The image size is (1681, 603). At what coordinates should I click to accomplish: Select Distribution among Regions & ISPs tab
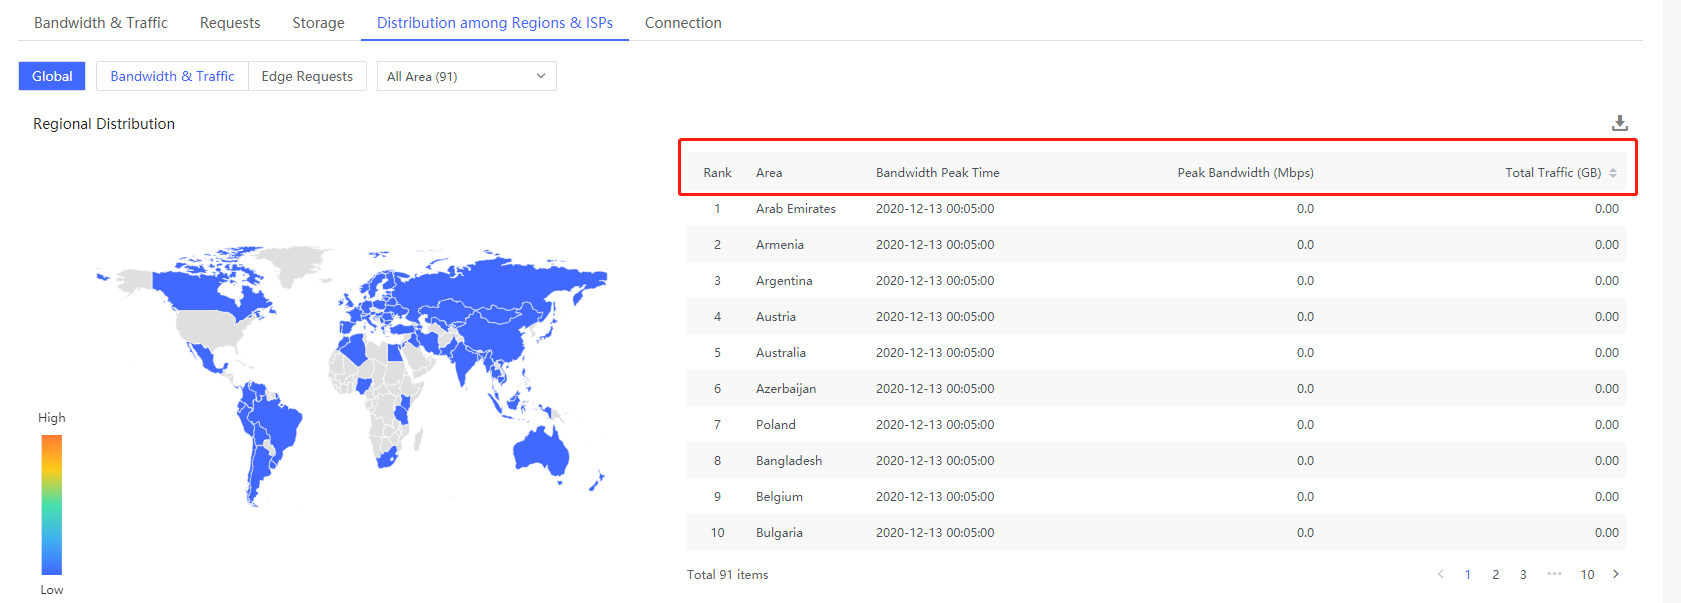tap(495, 22)
